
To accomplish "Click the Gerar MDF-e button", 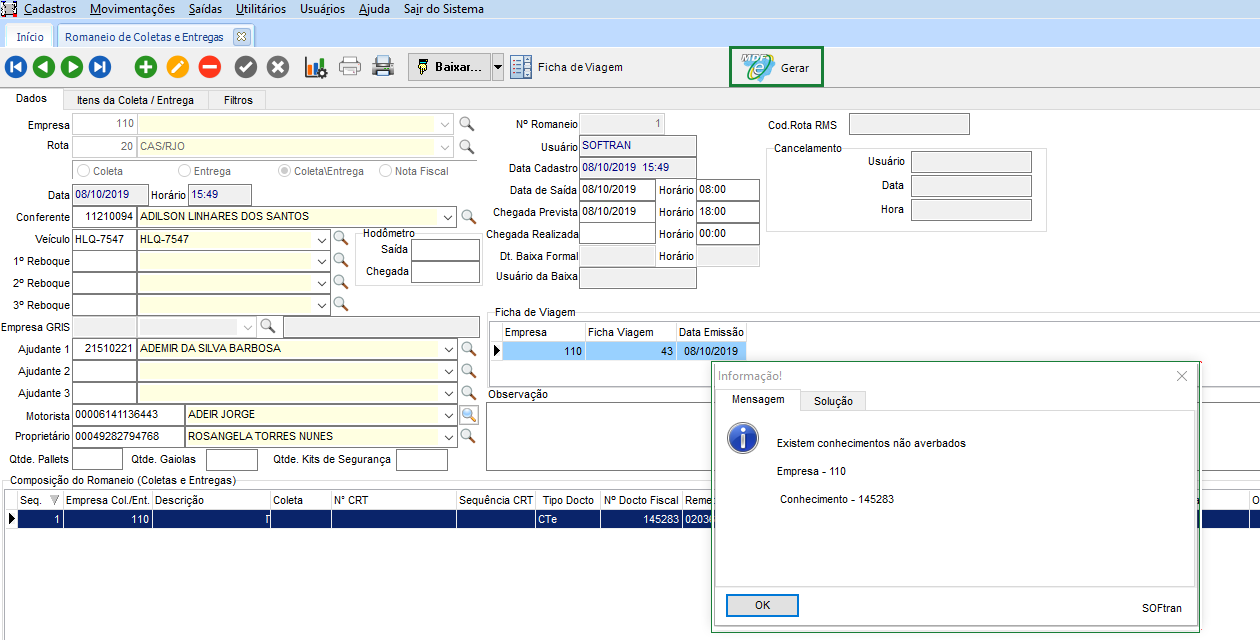I will coord(776,68).
